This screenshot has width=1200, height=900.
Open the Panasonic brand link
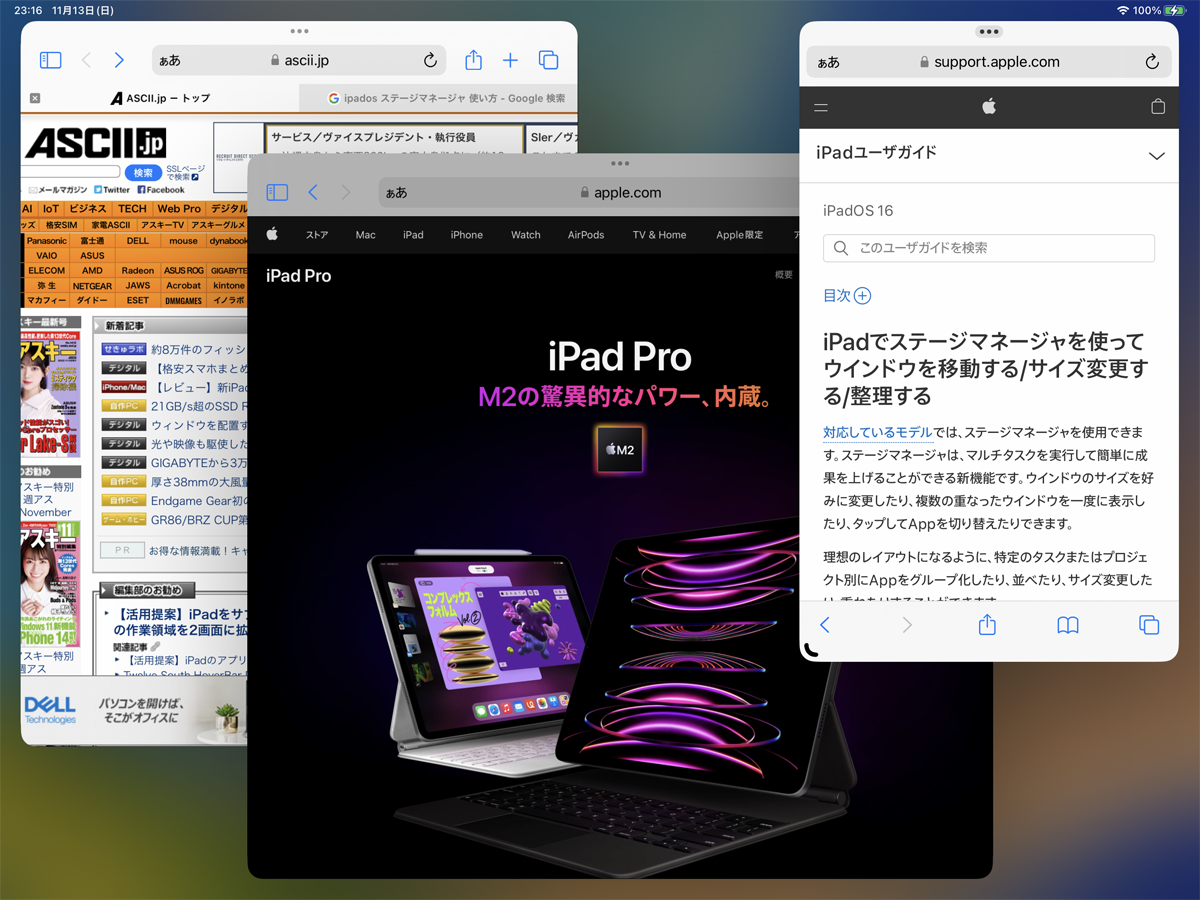pyautogui.click(x=47, y=241)
